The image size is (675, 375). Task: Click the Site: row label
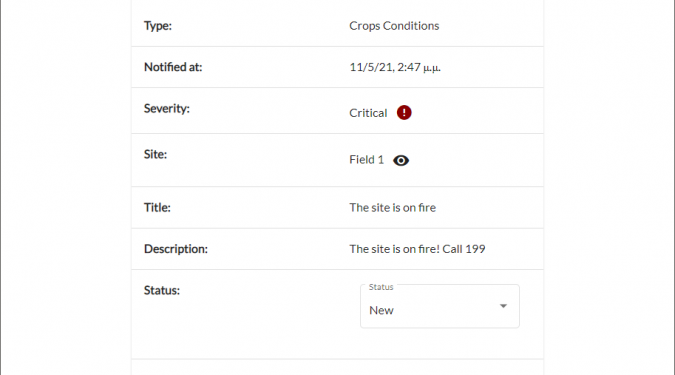[x=155, y=155]
